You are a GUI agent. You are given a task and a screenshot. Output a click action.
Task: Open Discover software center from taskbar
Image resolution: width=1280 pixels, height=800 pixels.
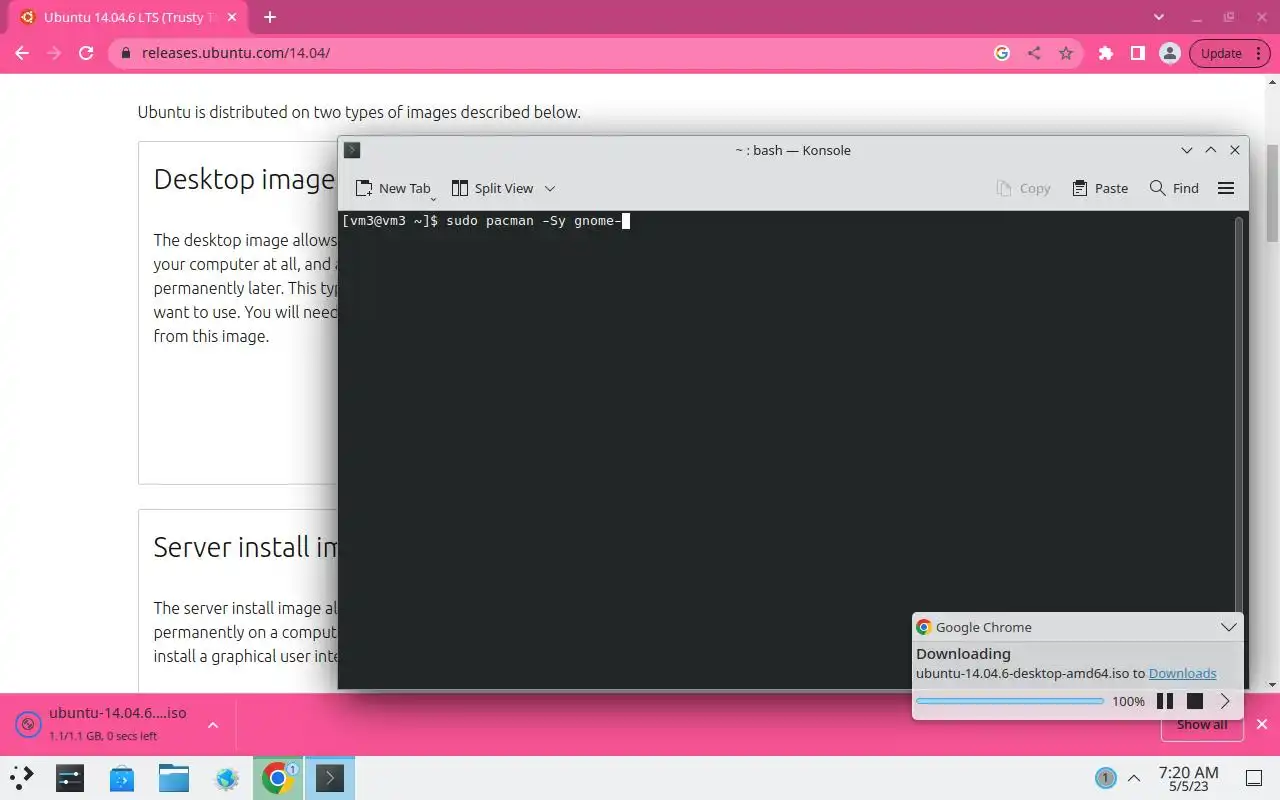click(122, 777)
